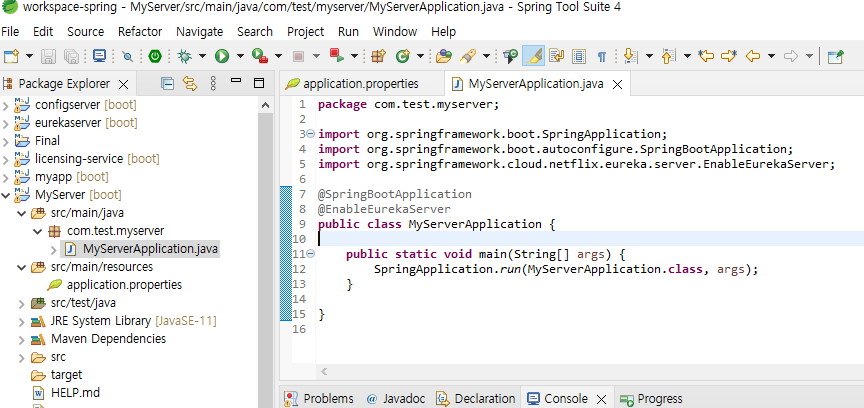Image resolution: width=864 pixels, height=408 pixels.
Task: Click the Package Explorer scroll up arrow
Action: click(x=265, y=105)
